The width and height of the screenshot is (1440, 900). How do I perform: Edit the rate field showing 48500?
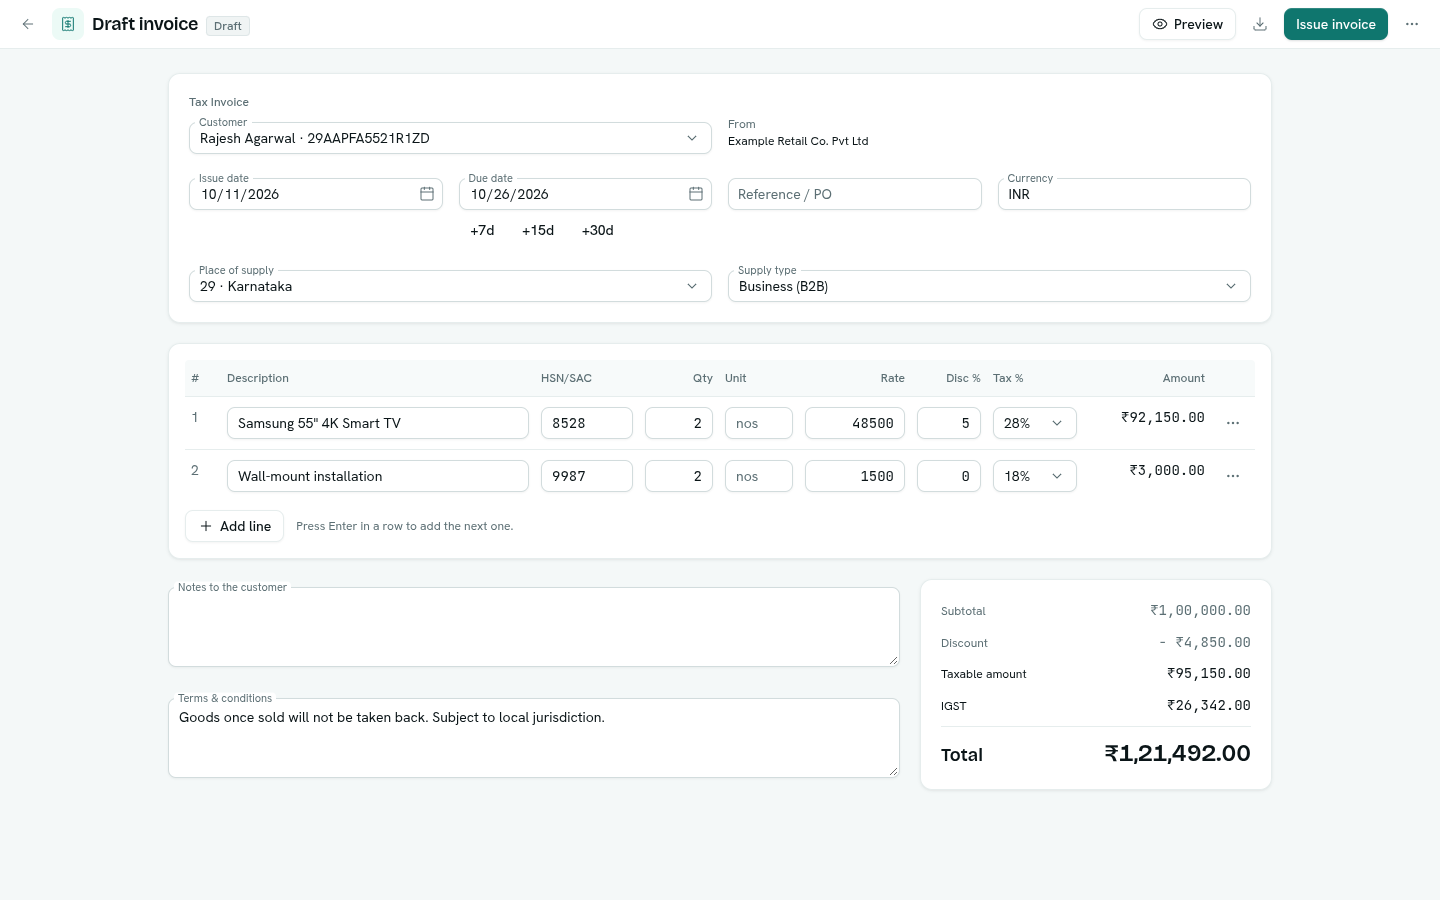click(855, 423)
